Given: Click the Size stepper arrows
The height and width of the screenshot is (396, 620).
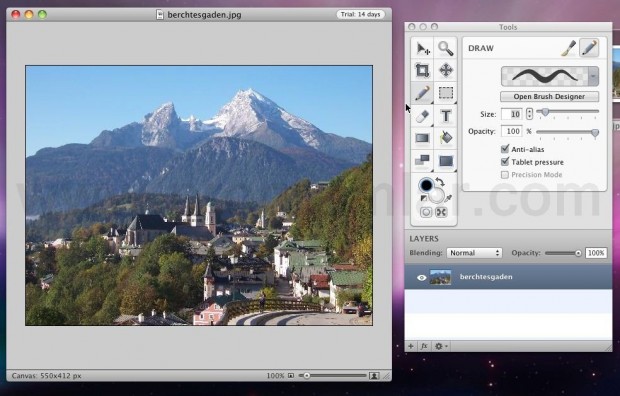Looking at the screenshot, I should [x=529, y=114].
